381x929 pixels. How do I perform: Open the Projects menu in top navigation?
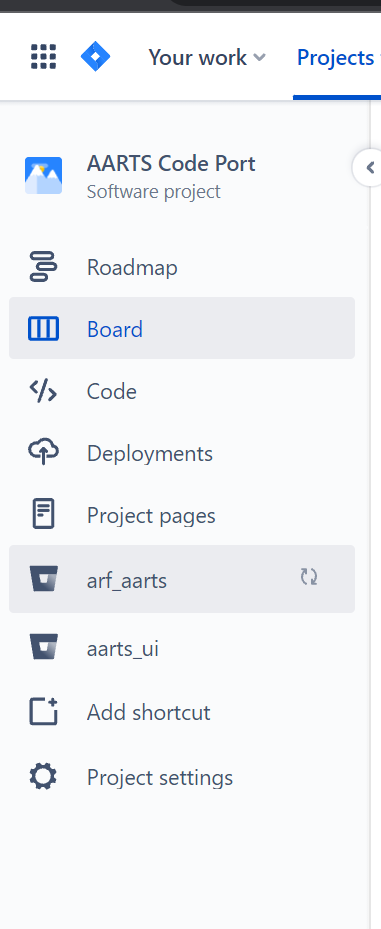[x=337, y=57]
